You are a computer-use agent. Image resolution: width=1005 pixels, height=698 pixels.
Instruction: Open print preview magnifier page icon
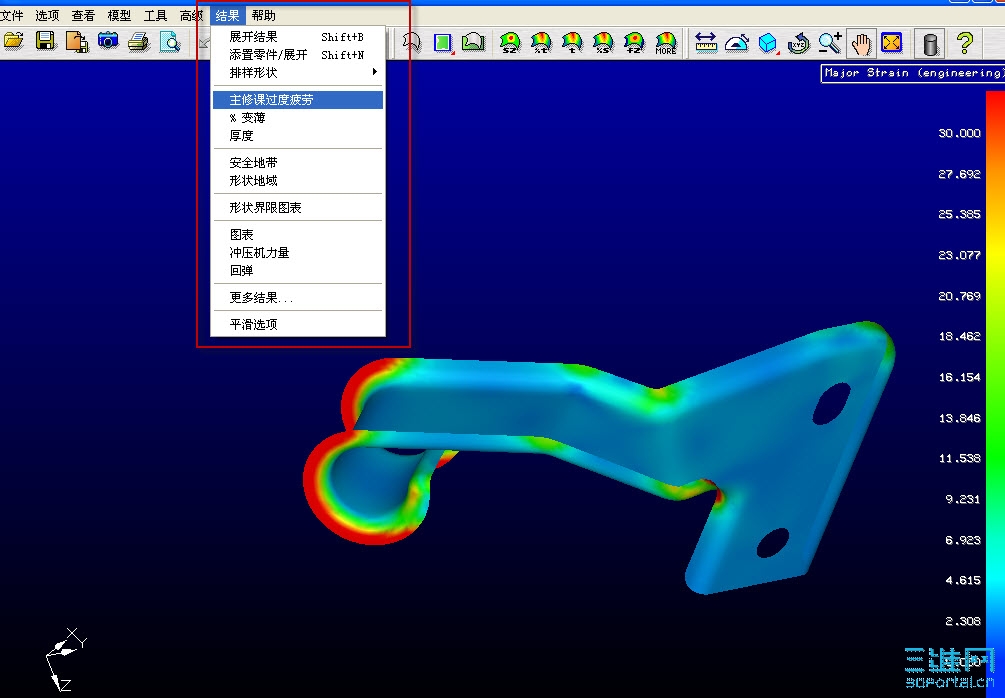(170, 42)
